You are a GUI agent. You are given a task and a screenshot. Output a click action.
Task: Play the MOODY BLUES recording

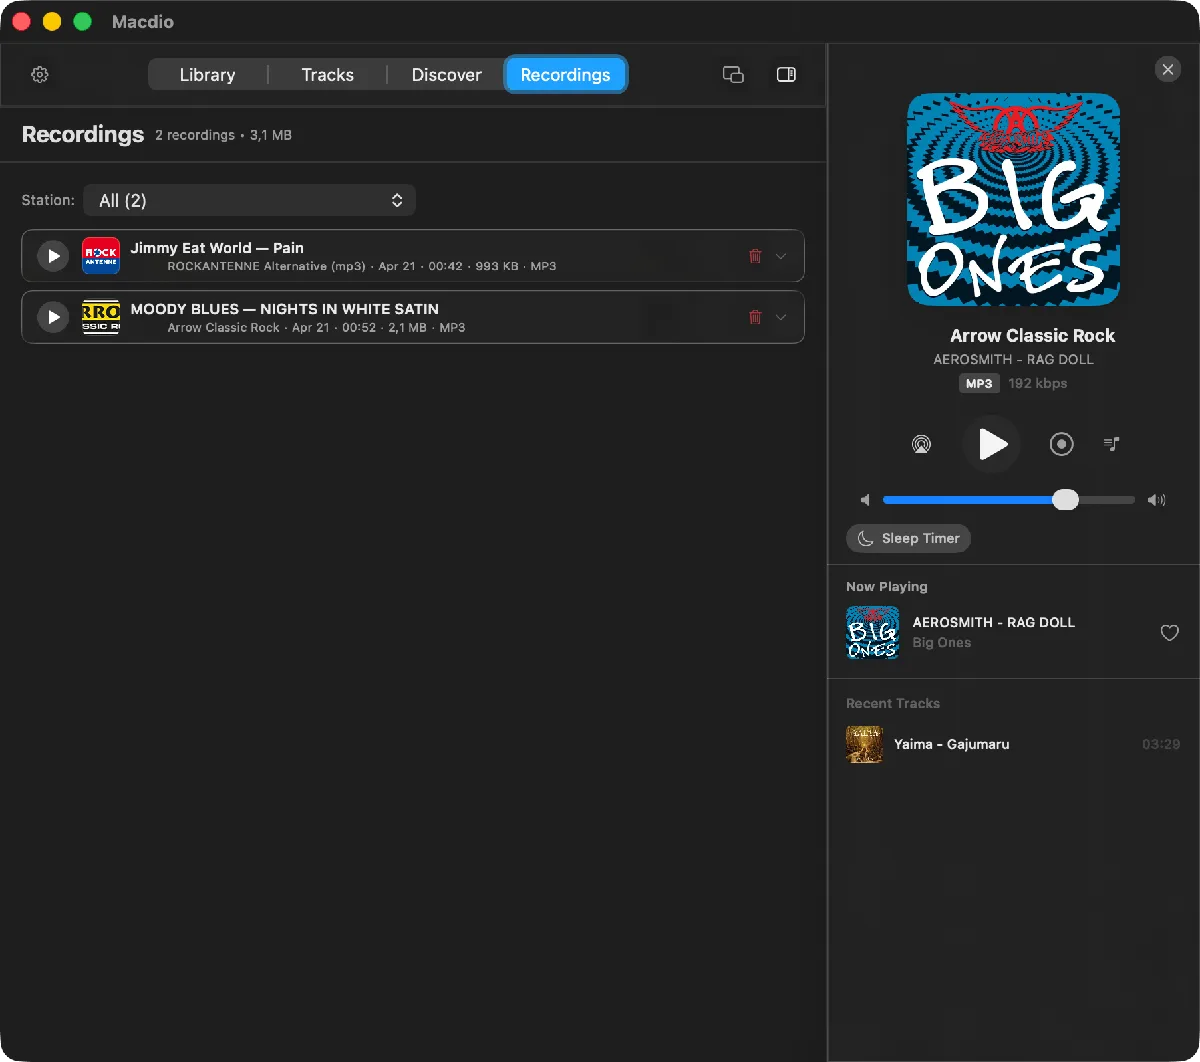(x=52, y=317)
